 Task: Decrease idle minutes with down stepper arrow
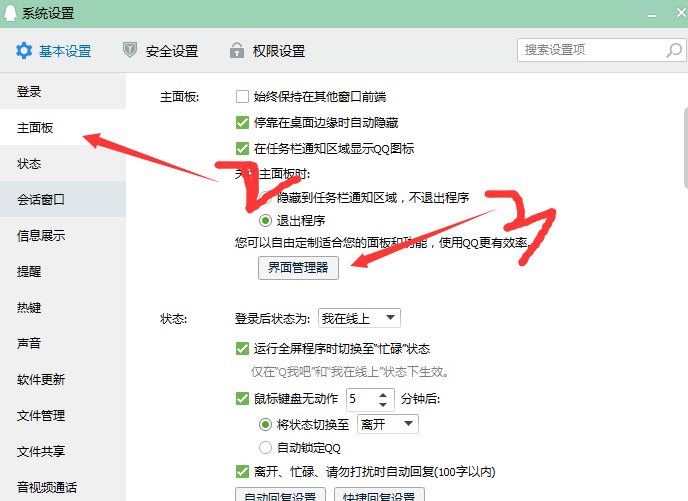coord(383,404)
